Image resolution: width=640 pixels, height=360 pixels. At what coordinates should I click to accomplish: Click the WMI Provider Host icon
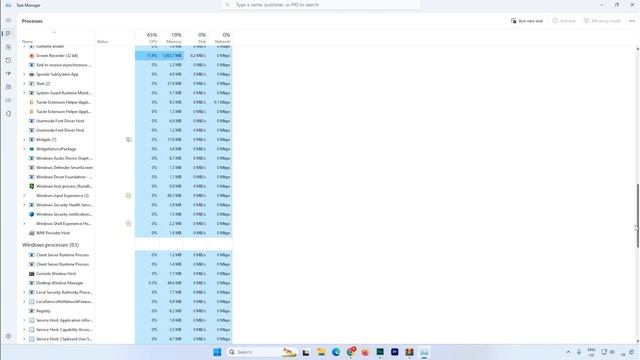point(31,233)
